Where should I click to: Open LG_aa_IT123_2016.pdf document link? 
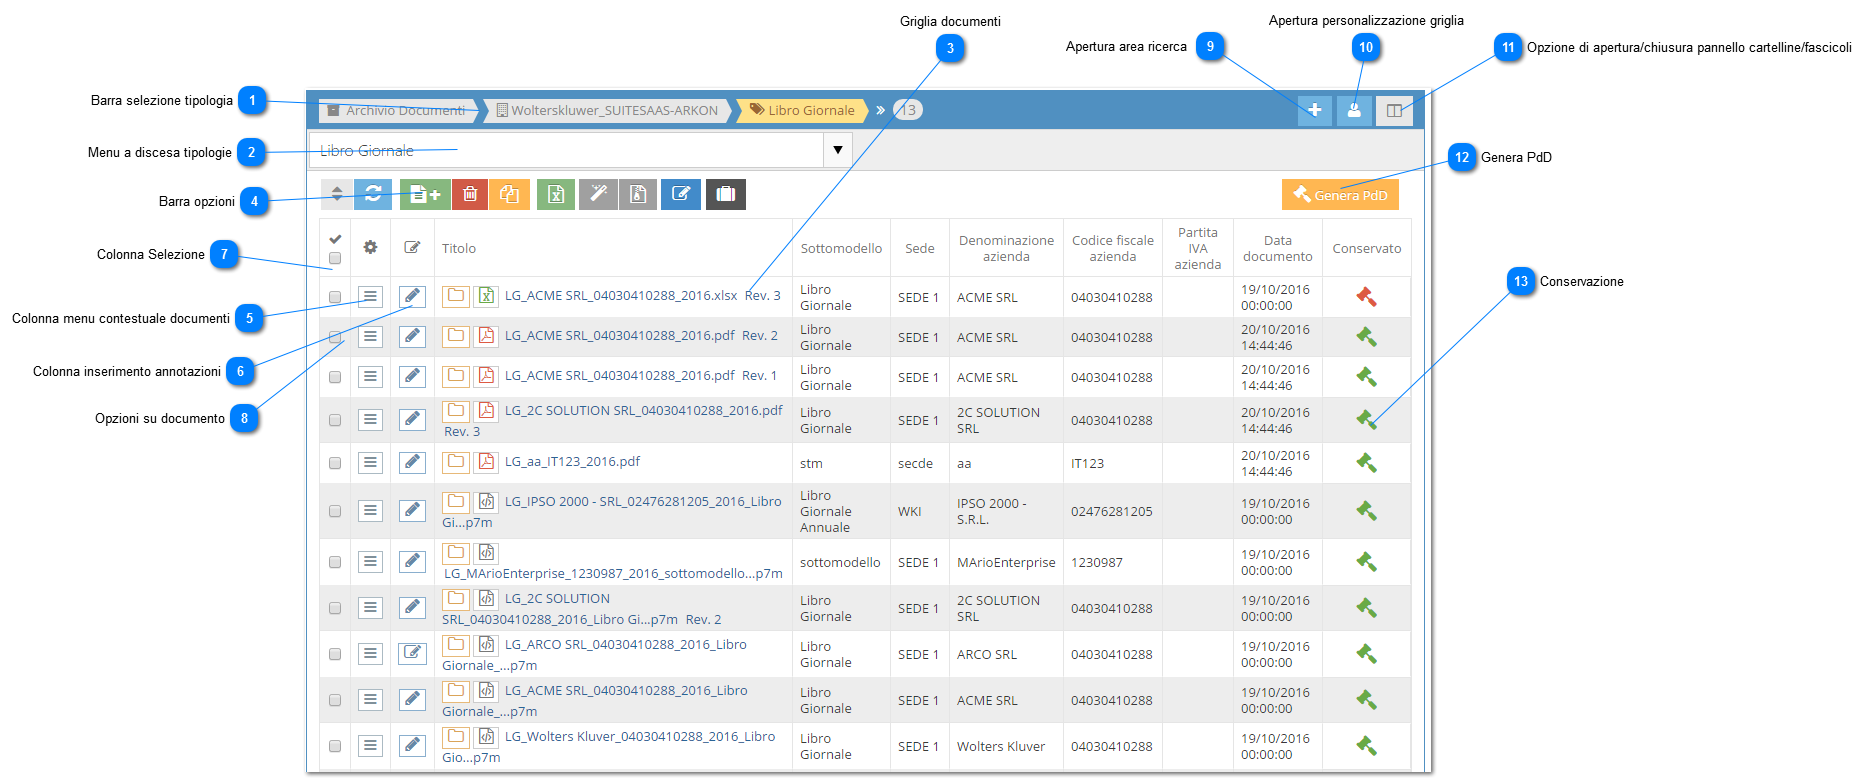coord(572,461)
